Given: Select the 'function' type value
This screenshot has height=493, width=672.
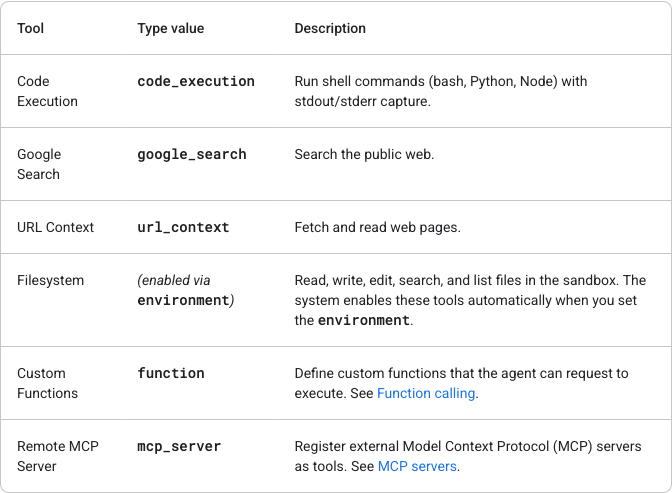Looking at the screenshot, I should pyautogui.click(x=171, y=373).
